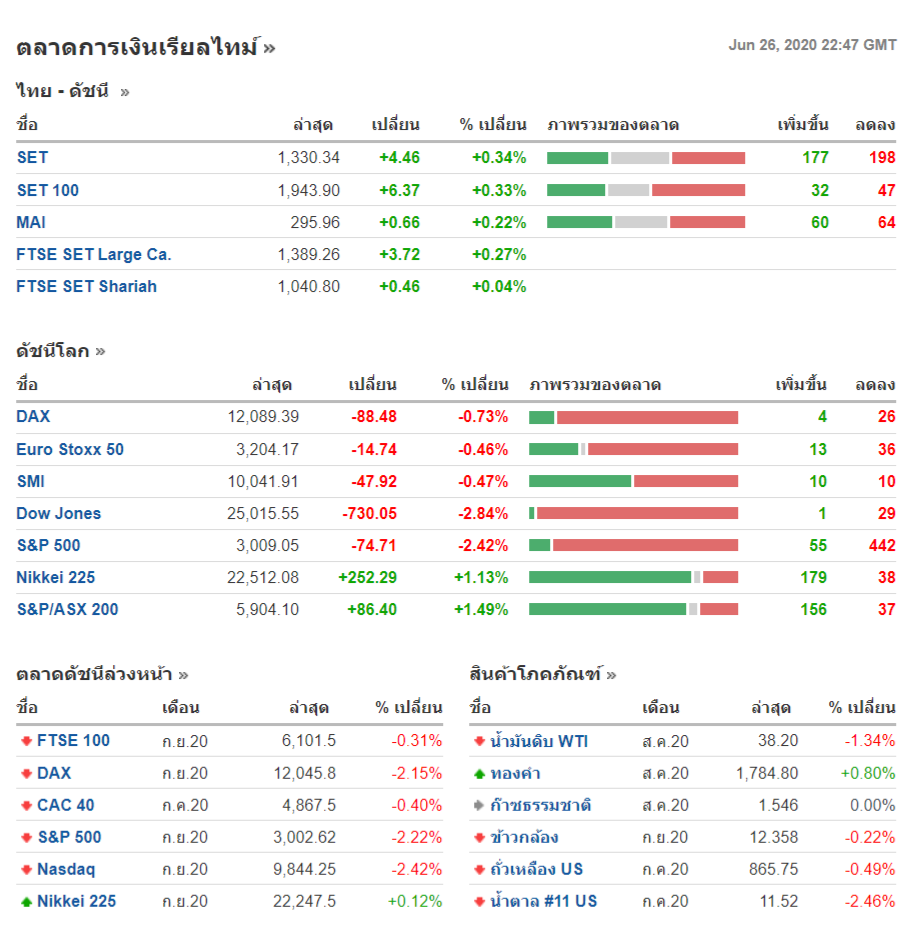Click the MAI last value 295.96
Viewport: 908px width, 940px height.
(x=315, y=222)
